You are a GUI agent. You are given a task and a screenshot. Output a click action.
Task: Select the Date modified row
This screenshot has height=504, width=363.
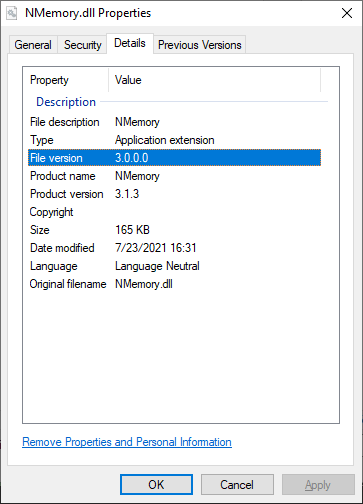pos(174,248)
